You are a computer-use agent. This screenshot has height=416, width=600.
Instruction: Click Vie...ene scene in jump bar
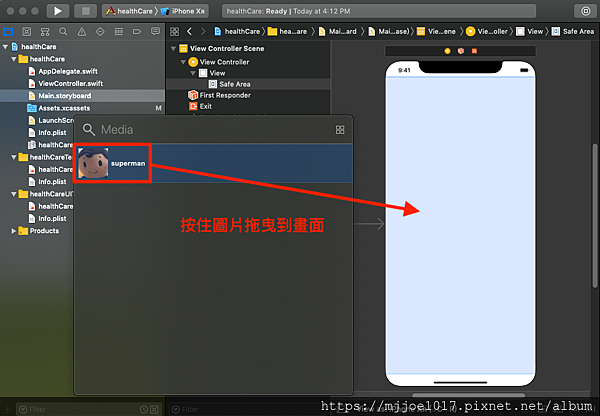point(436,31)
